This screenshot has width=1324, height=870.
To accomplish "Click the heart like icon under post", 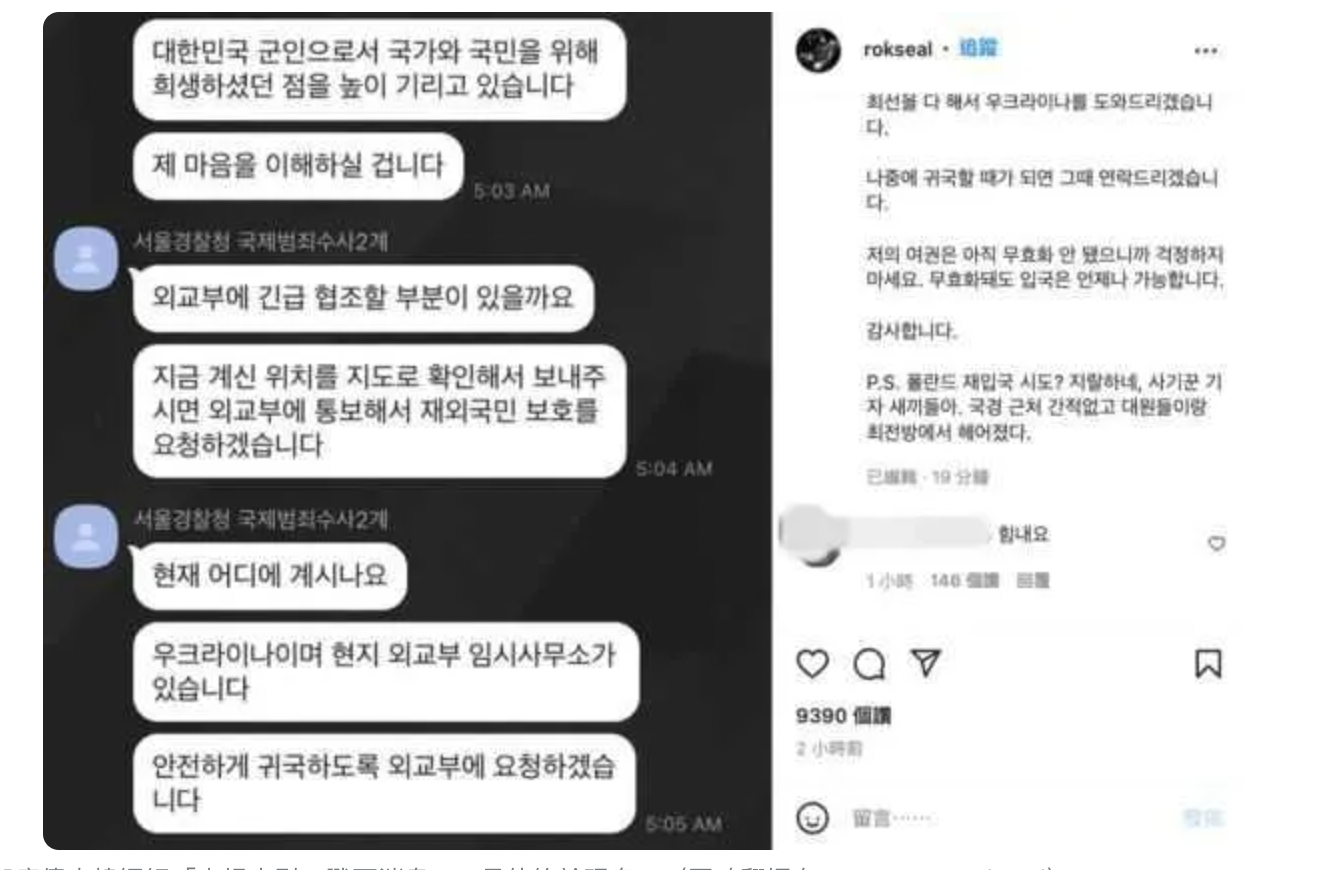I will point(814,662).
